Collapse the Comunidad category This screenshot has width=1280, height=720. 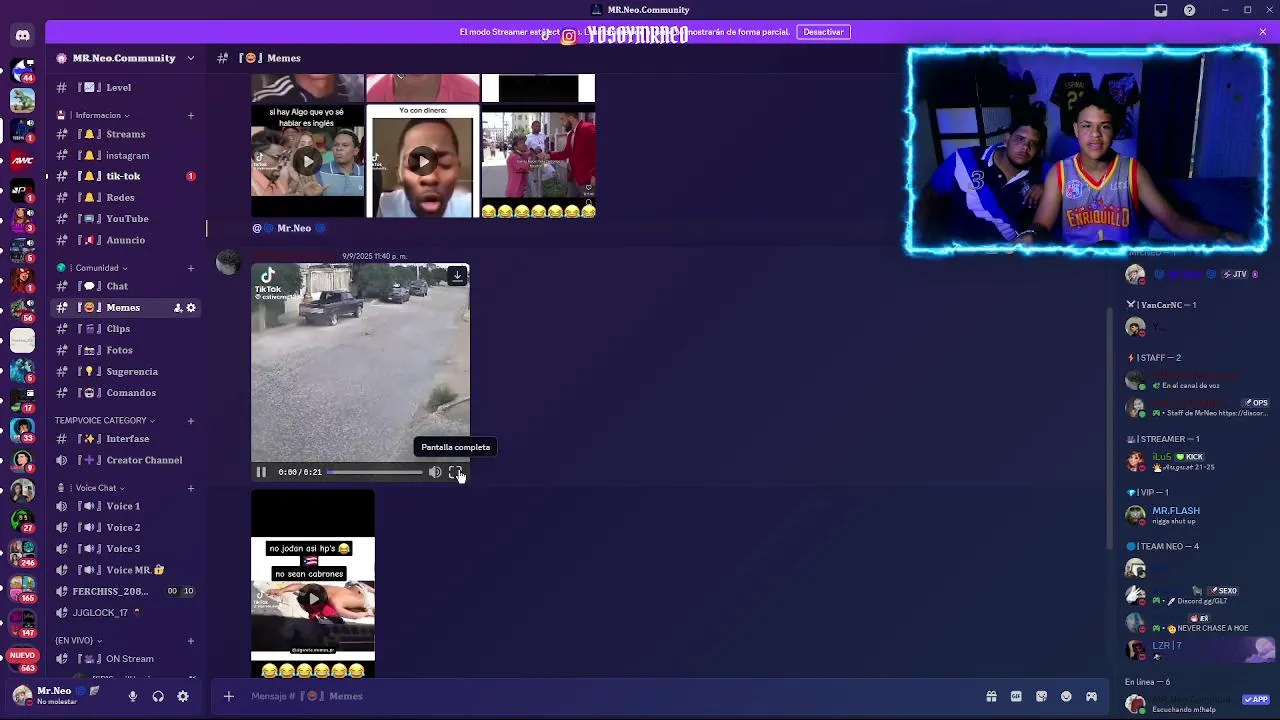pyautogui.click(x=97, y=268)
